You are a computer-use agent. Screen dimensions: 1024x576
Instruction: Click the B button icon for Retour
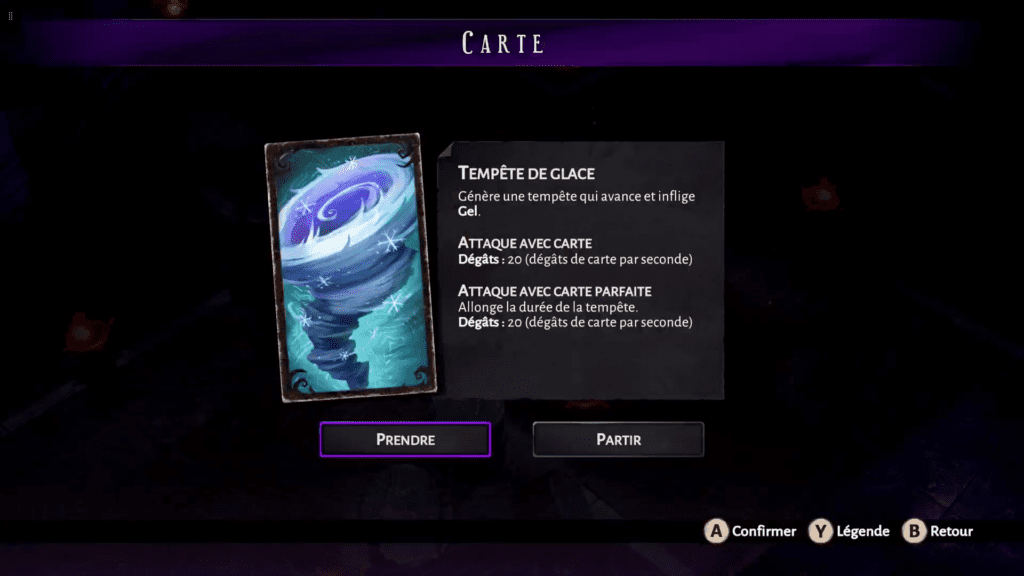914,531
